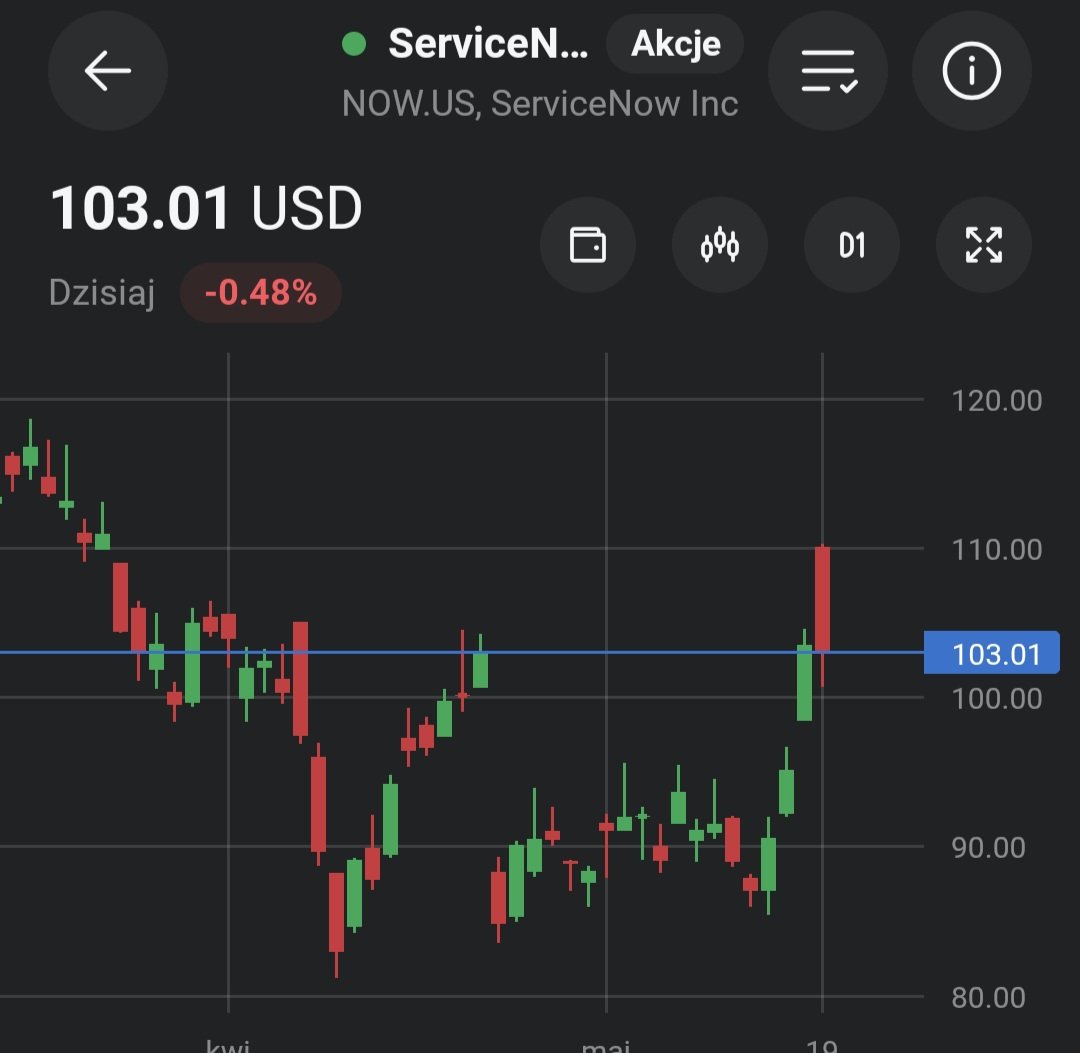Open the D1 timeframe selector
The width and height of the screenshot is (1080, 1053).
(x=852, y=244)
